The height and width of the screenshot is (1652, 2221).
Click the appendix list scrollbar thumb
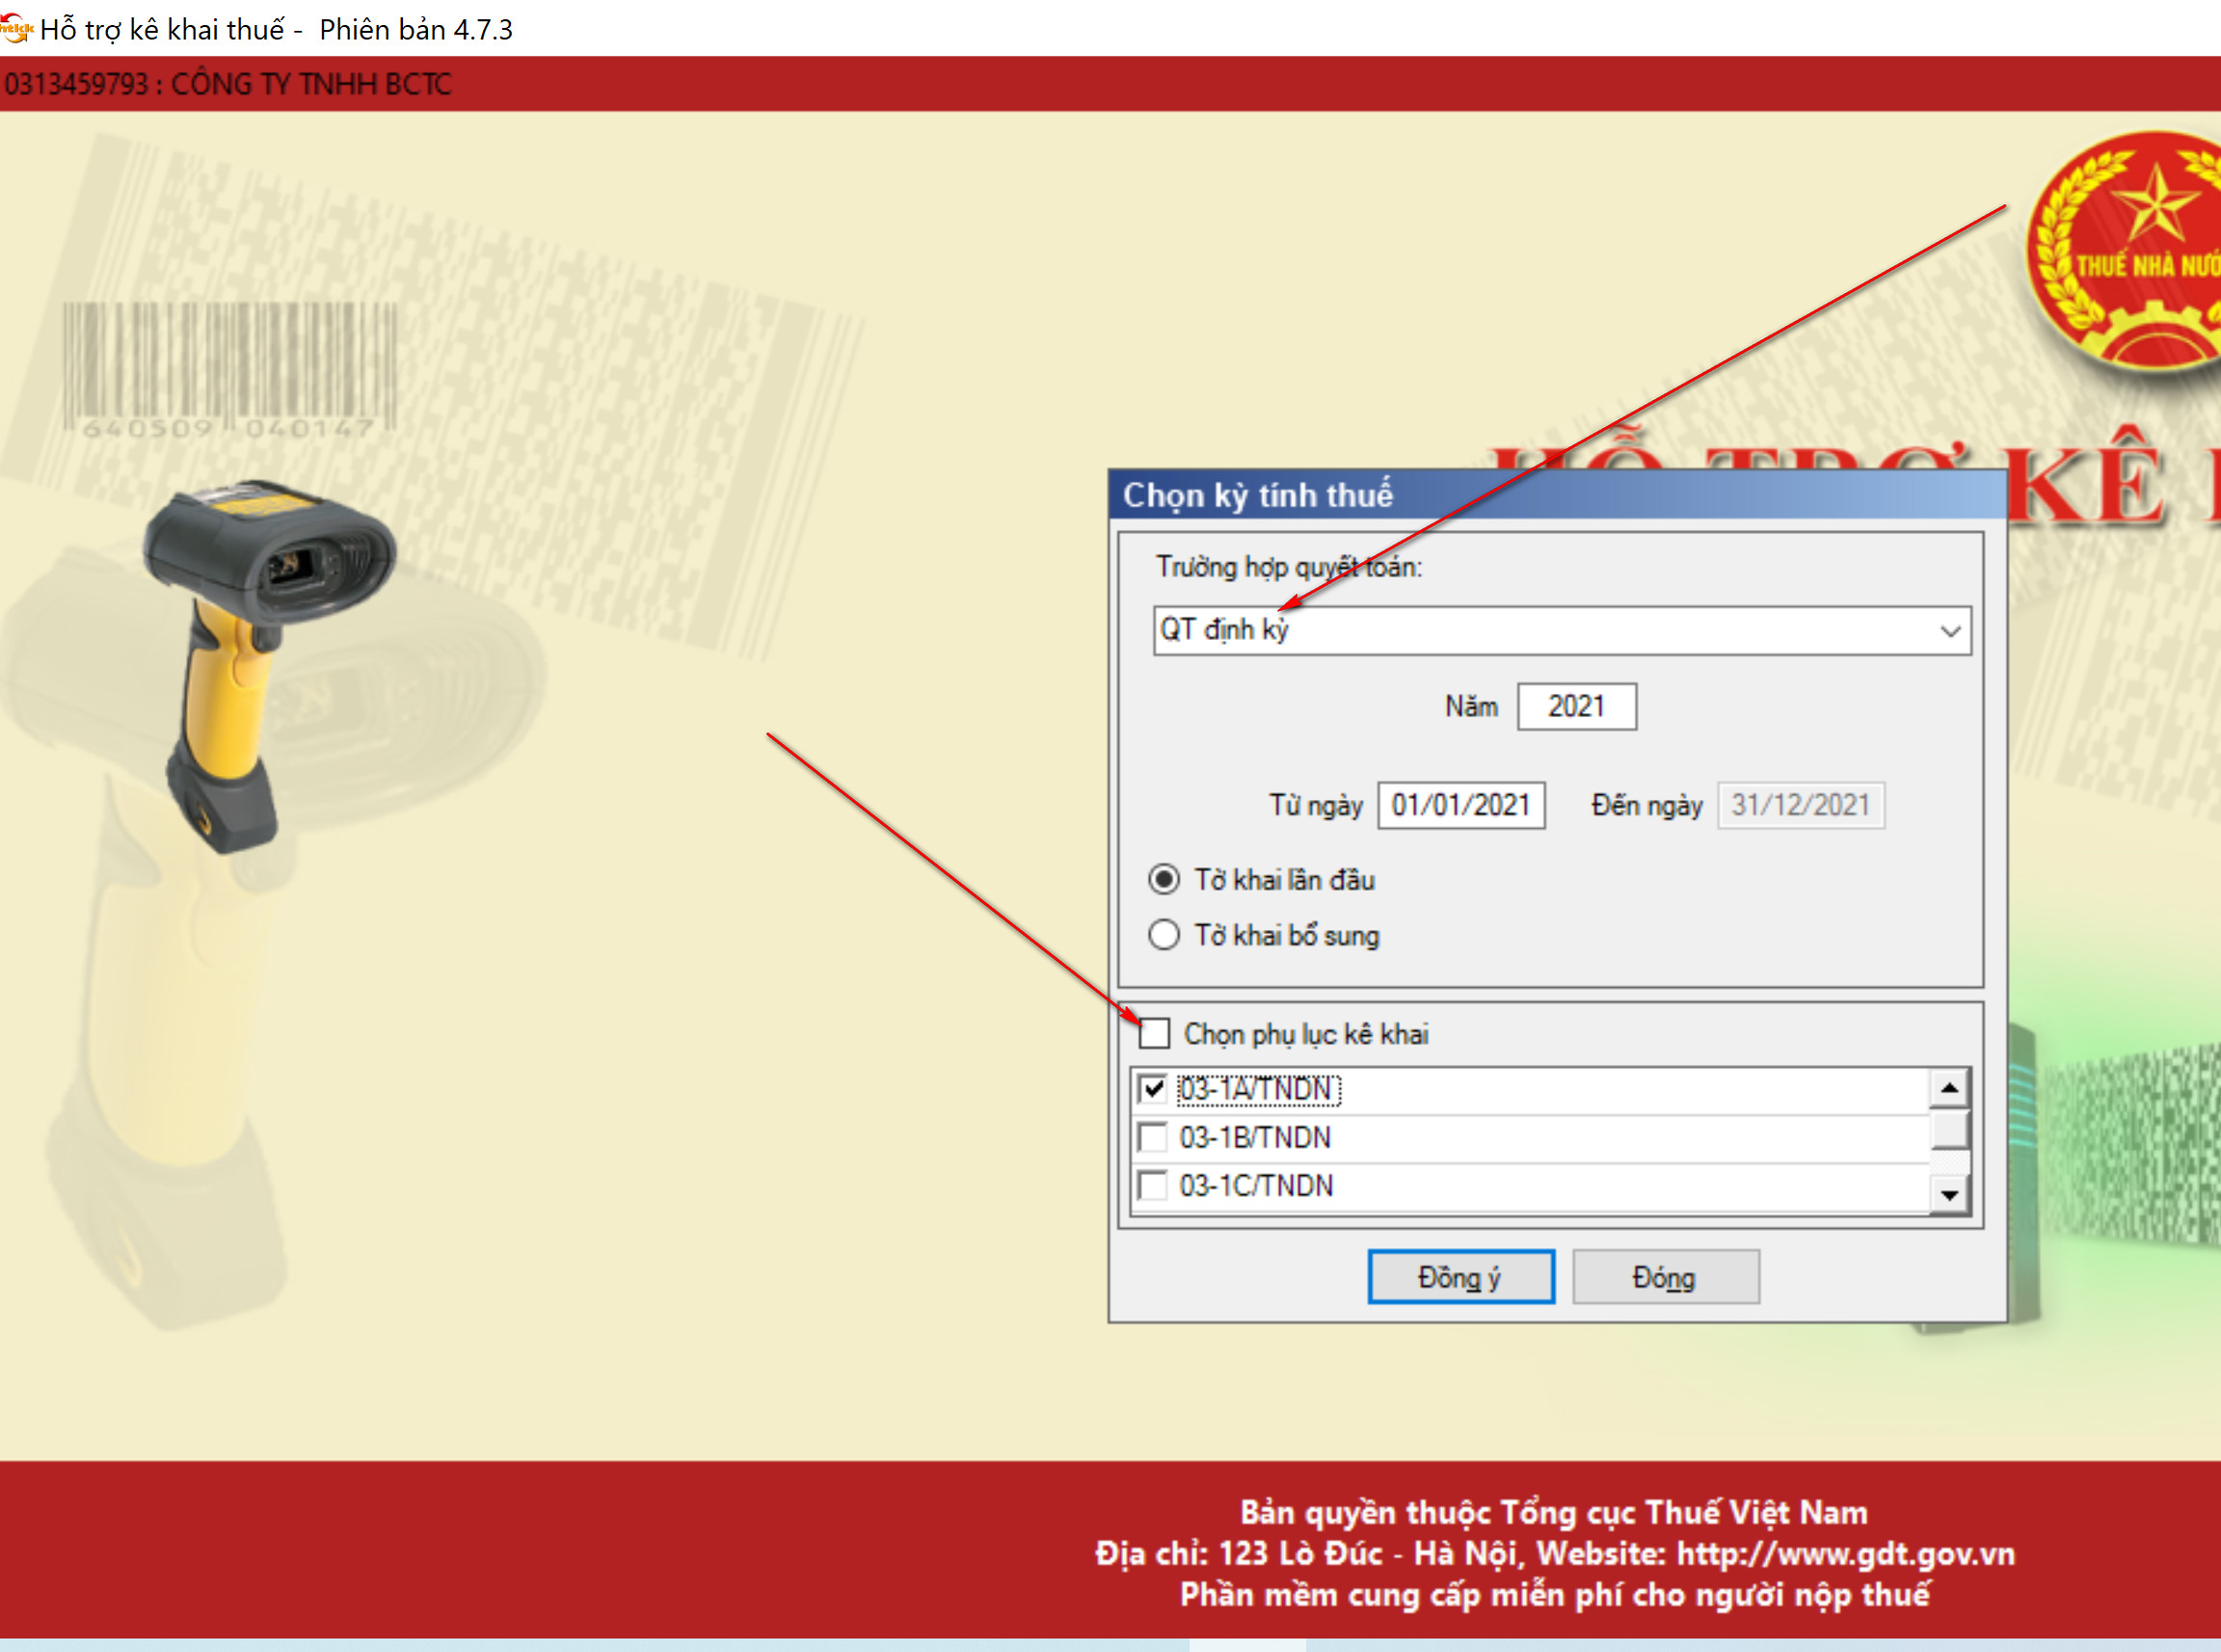point(1949,1131)
